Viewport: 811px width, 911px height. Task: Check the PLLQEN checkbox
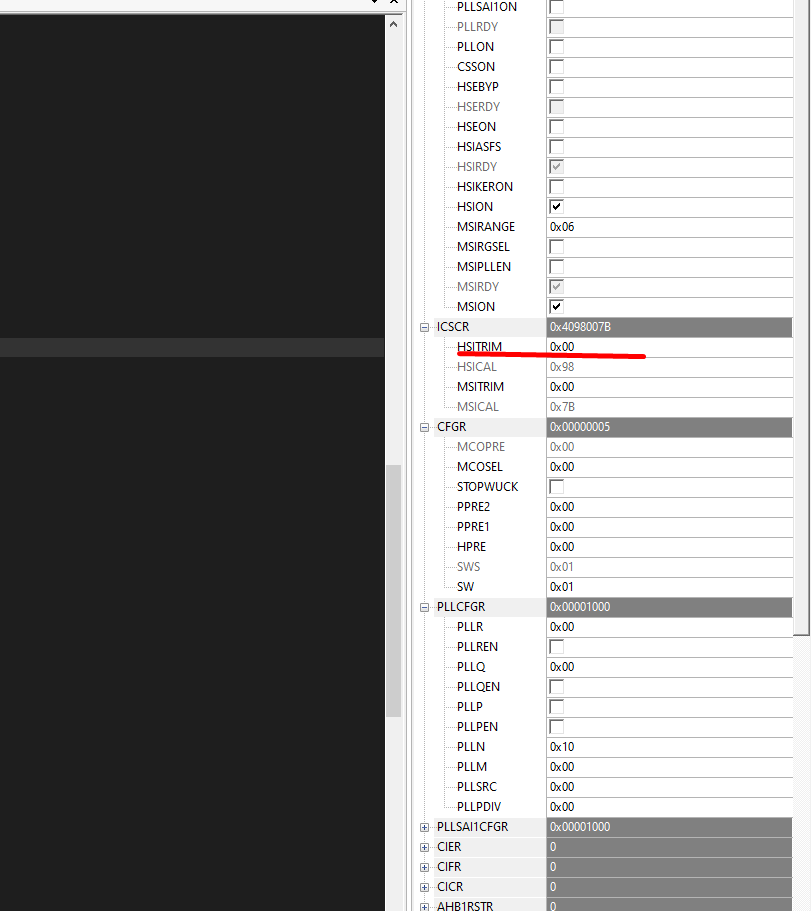click(x=557, y=687)
